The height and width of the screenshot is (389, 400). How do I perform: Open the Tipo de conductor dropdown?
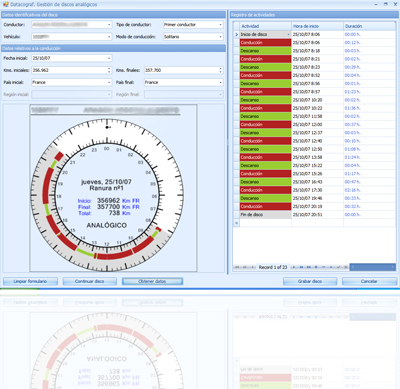(220, 25)
